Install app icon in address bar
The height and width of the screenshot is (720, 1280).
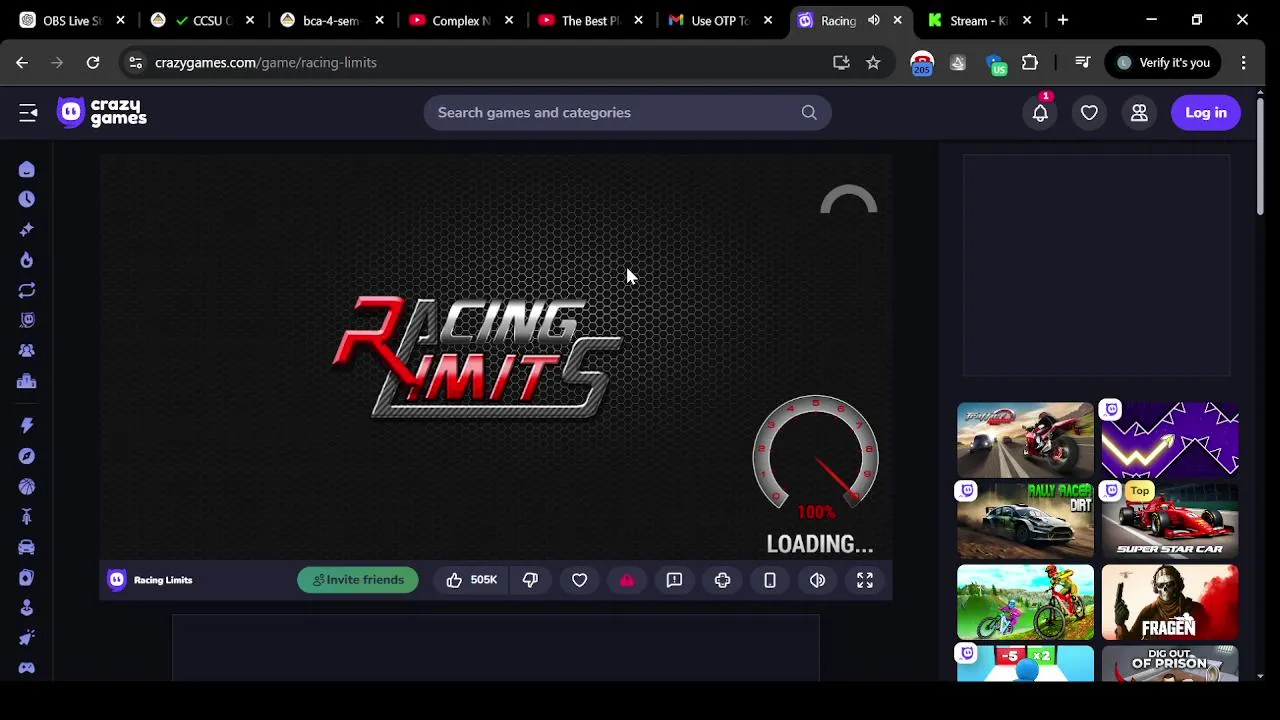click(x=841, y=62)
